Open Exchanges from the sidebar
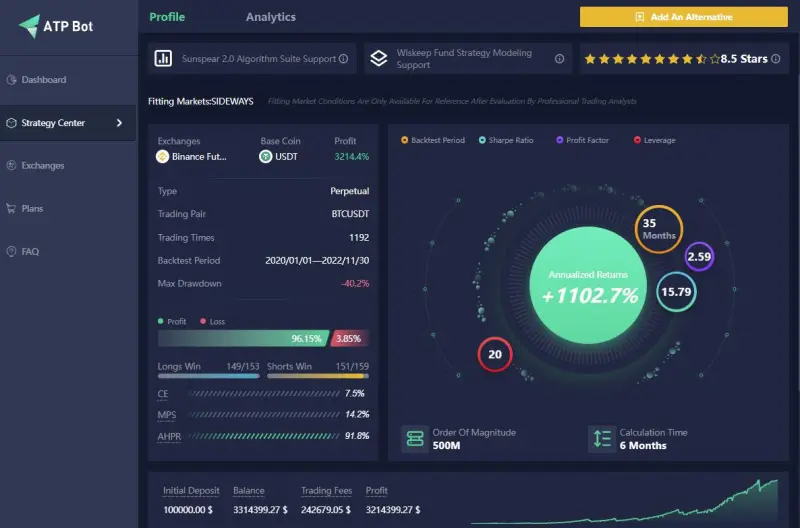 click(x=42, y=166)
